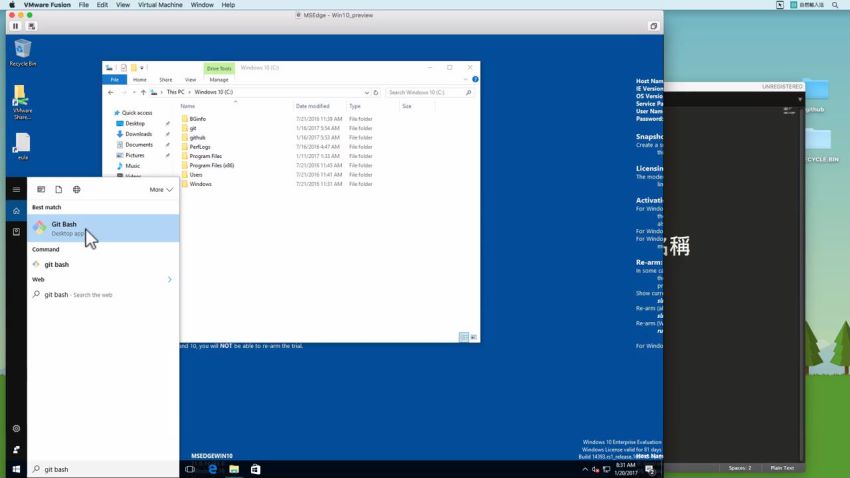
Task: Open the Action Center notifications icon
Action: tap(650, 469)
